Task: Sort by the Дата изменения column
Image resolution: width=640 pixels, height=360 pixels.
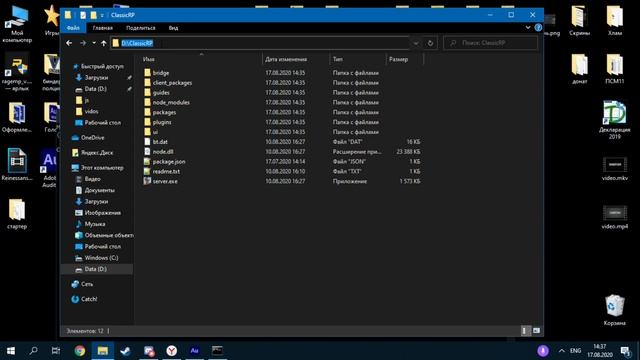Action: (x=286, y=59)
